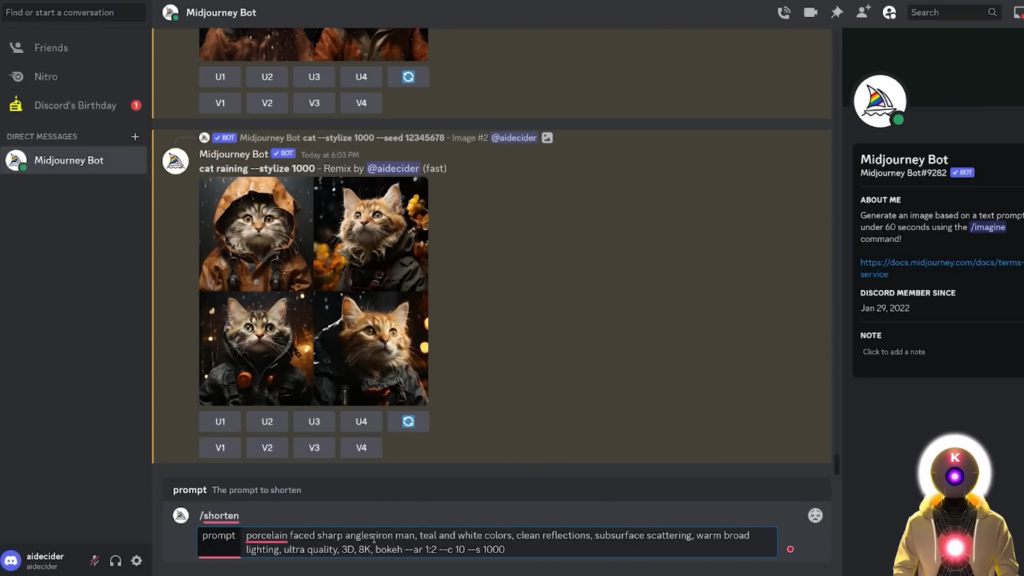Click U1 under cat raining image
1024x576 pixels.
[220, 422]
